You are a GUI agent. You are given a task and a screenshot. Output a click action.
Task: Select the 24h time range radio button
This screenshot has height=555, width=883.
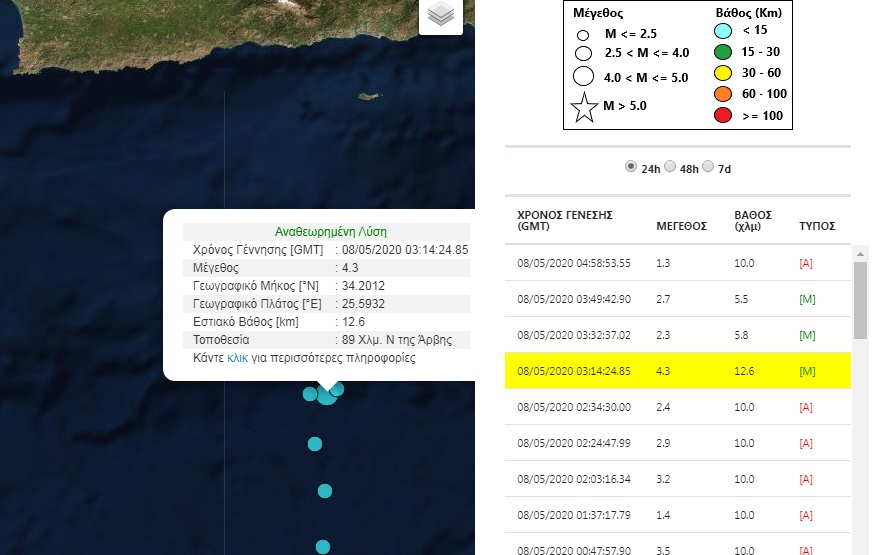pos(631,167)
